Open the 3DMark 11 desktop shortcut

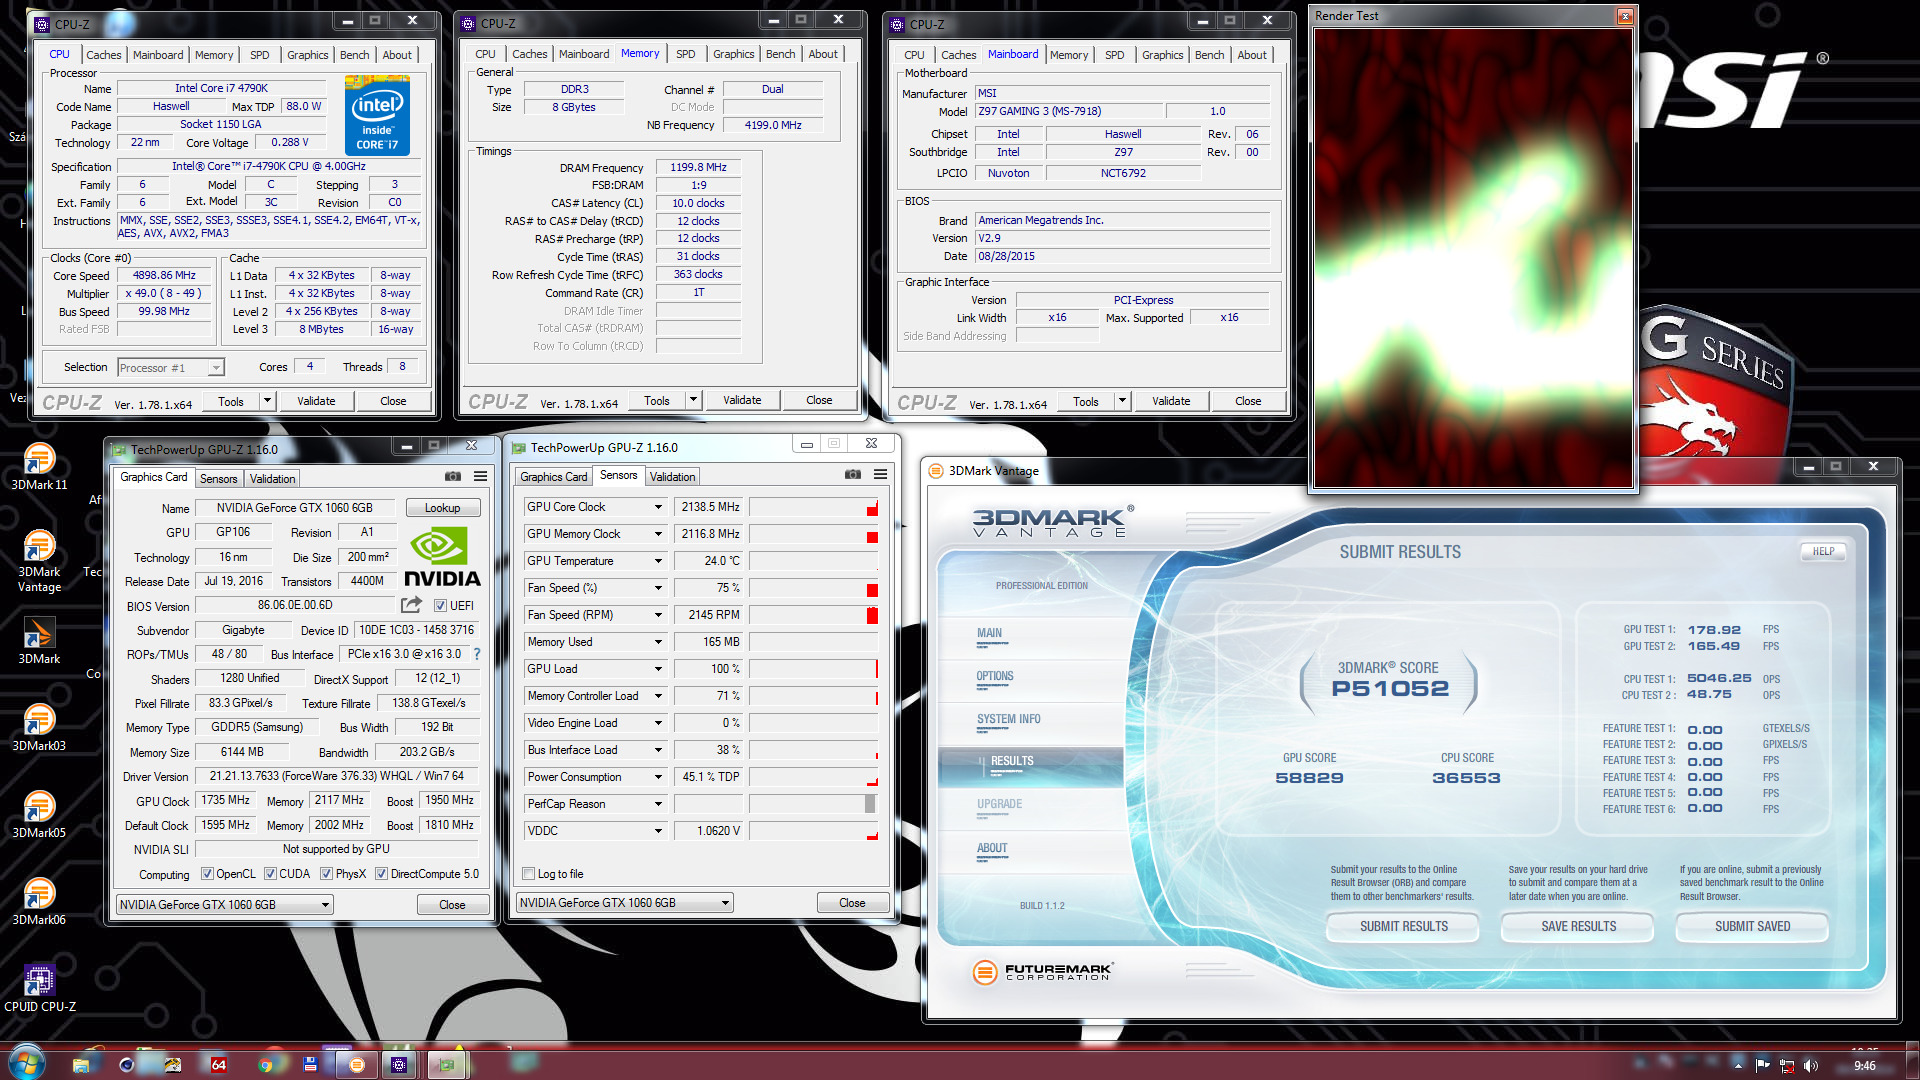[39, 459]
